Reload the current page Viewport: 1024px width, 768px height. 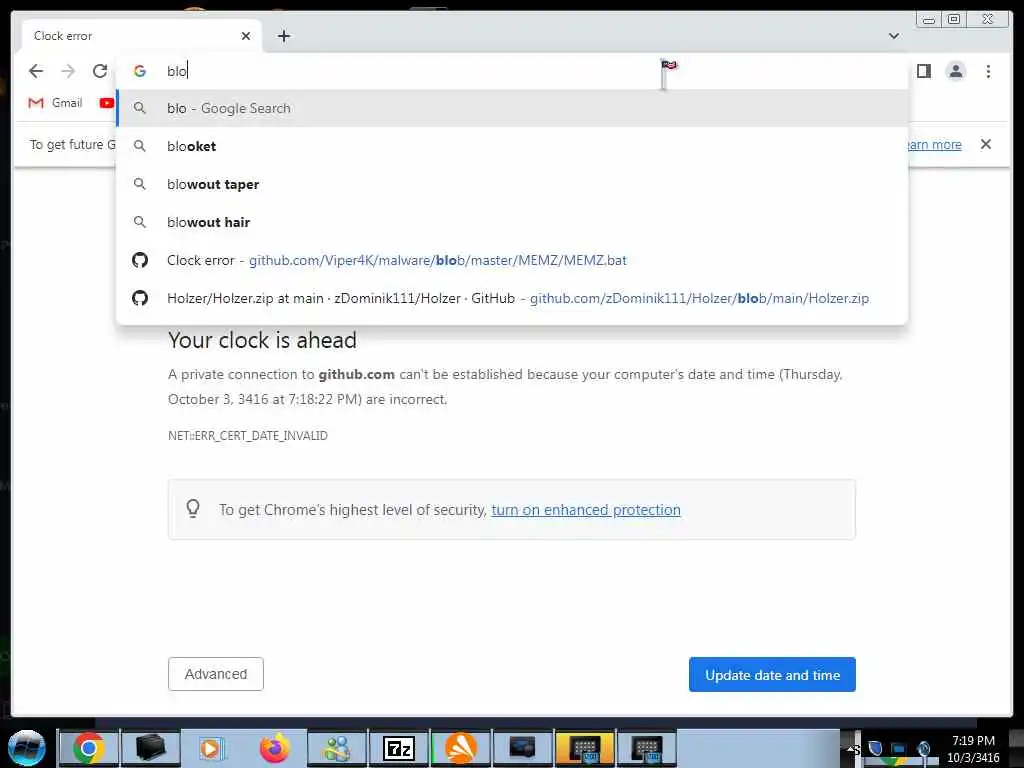[100, 71]
